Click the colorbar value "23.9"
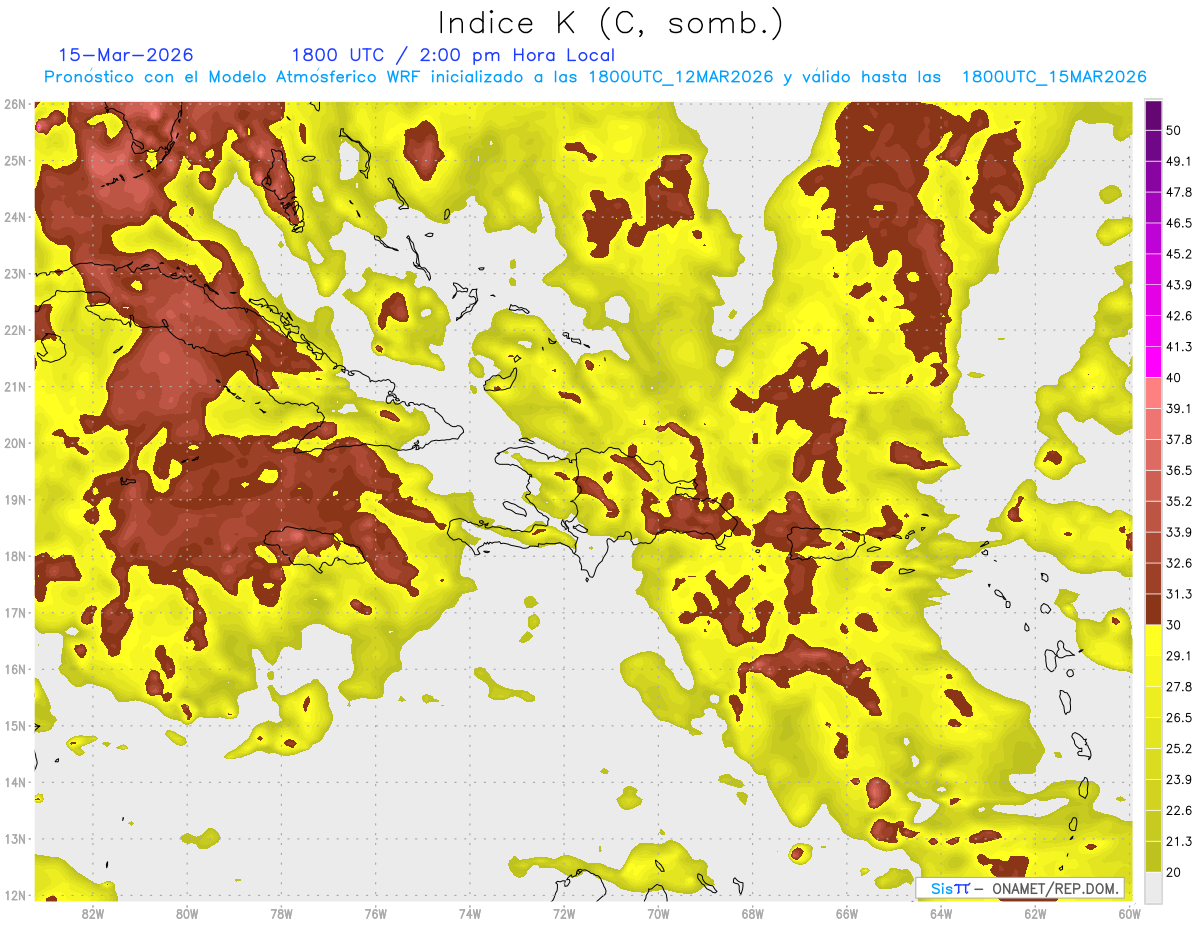 coord(1178,780)
